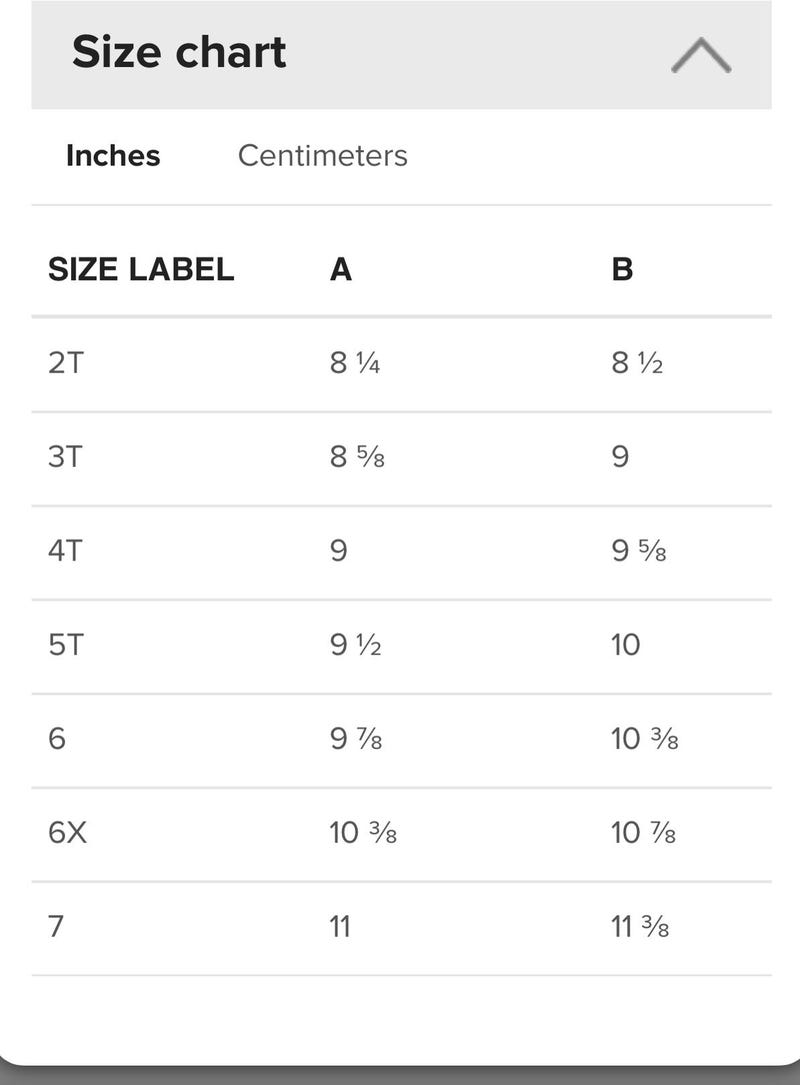Click the column A header
The image size is (800, 1085).
[x=340, y=269]
